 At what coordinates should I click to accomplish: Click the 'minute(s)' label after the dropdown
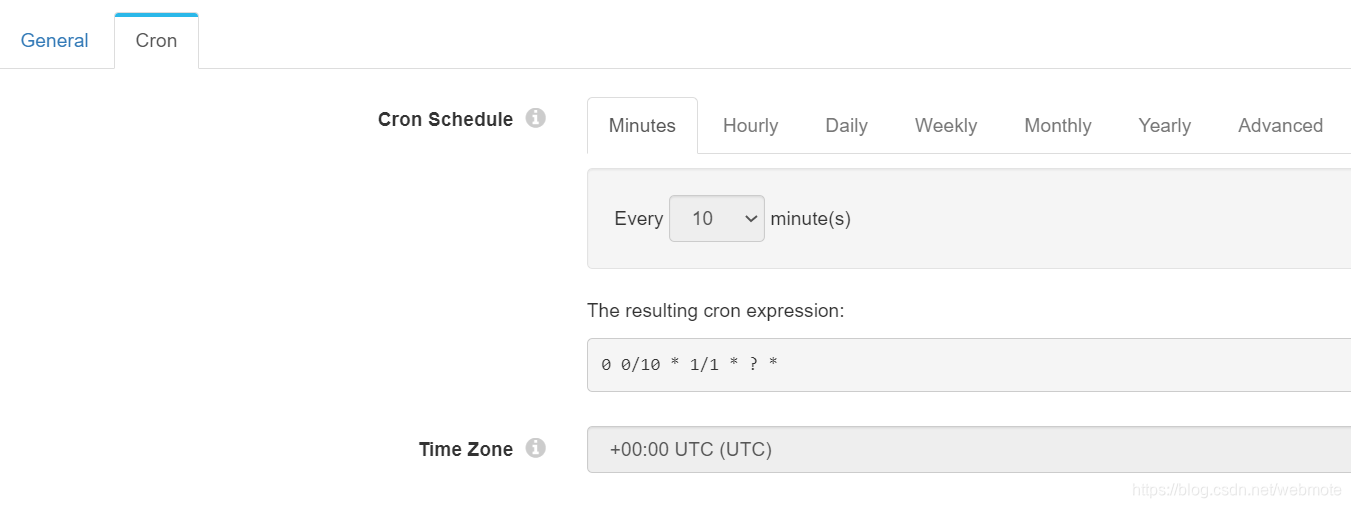pos(810,219)
